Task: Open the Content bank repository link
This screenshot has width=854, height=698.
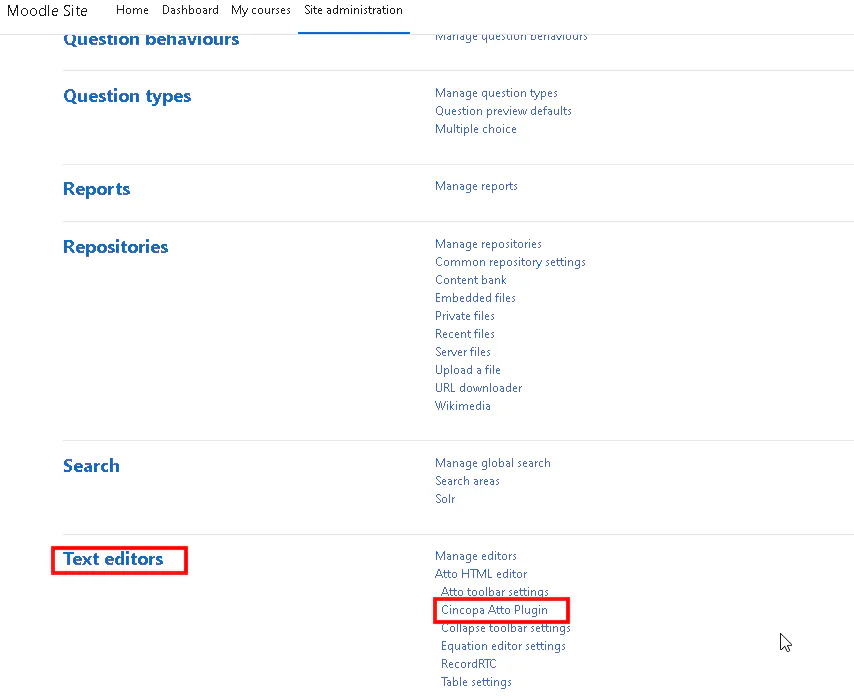Action: tap(471, 280)
